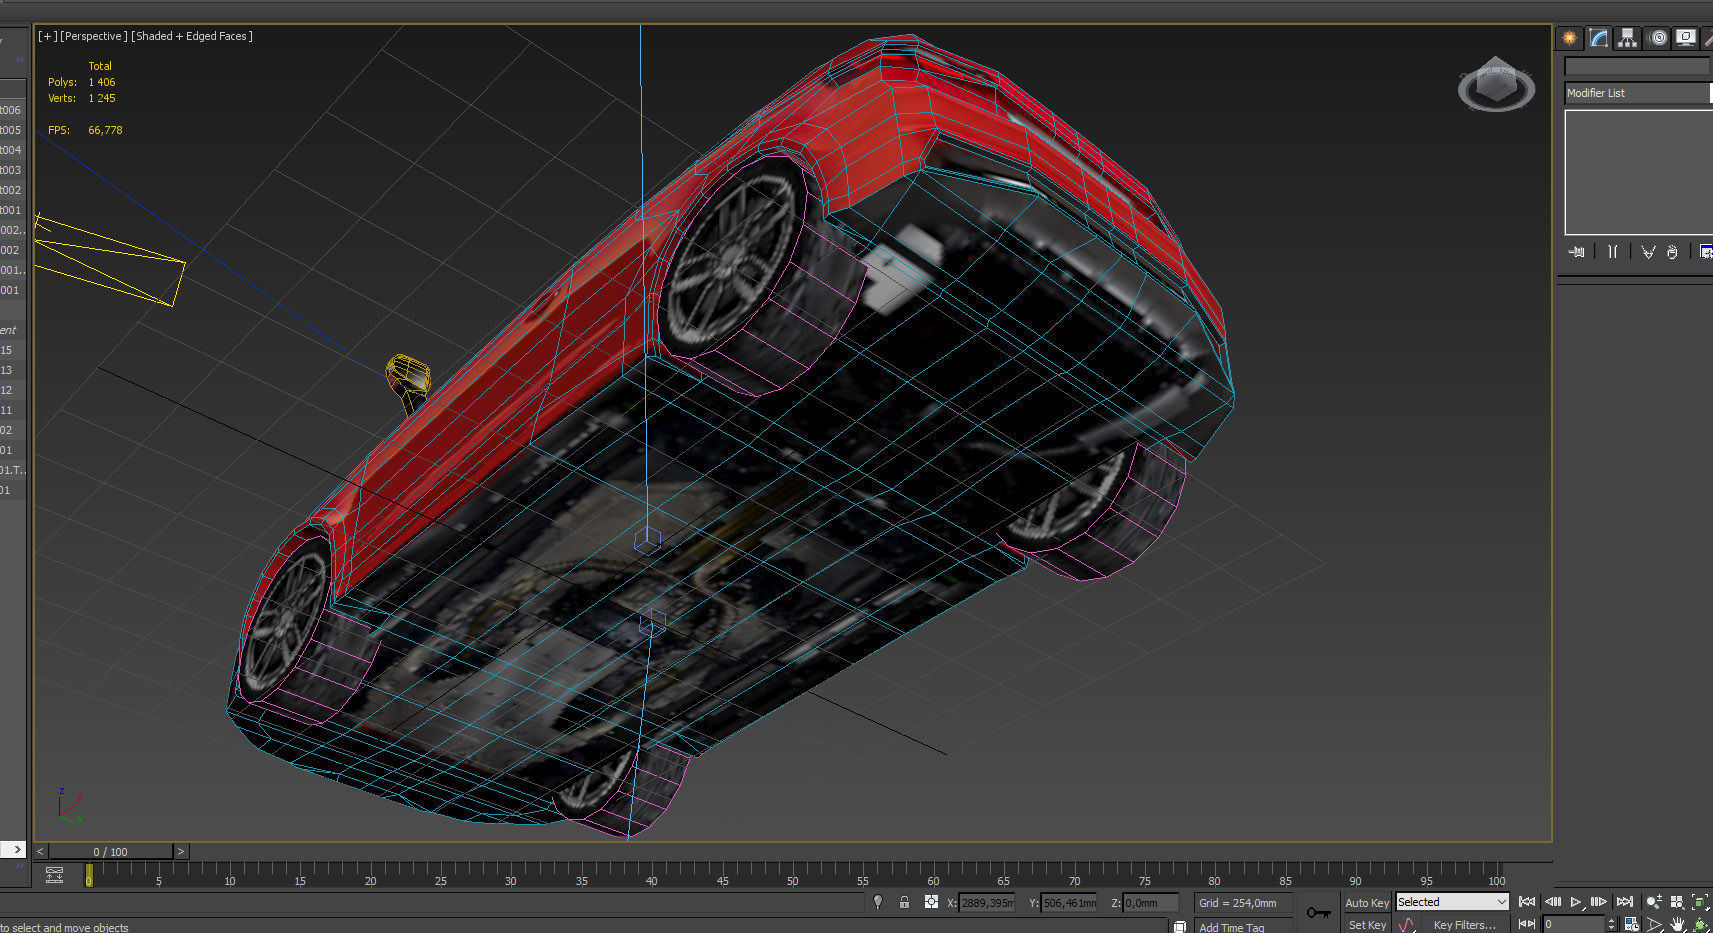The image size is (1713, 933).
Task: Go to End playback button
Action: [x=1625, y=902]
